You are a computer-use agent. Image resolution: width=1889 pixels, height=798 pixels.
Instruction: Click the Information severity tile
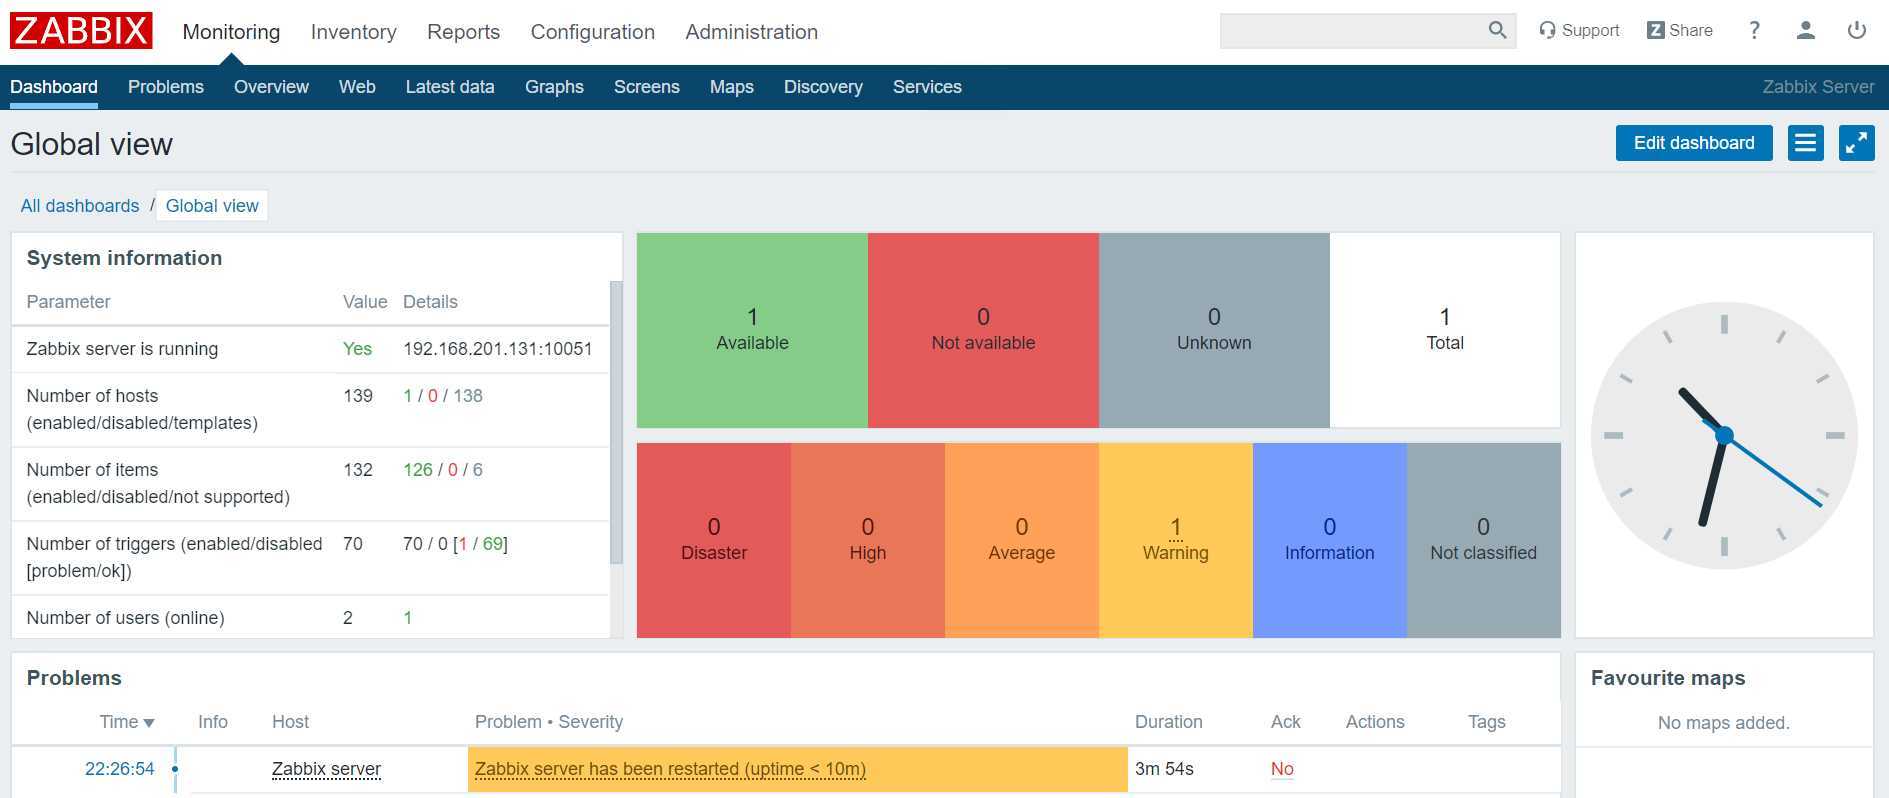1330,540
